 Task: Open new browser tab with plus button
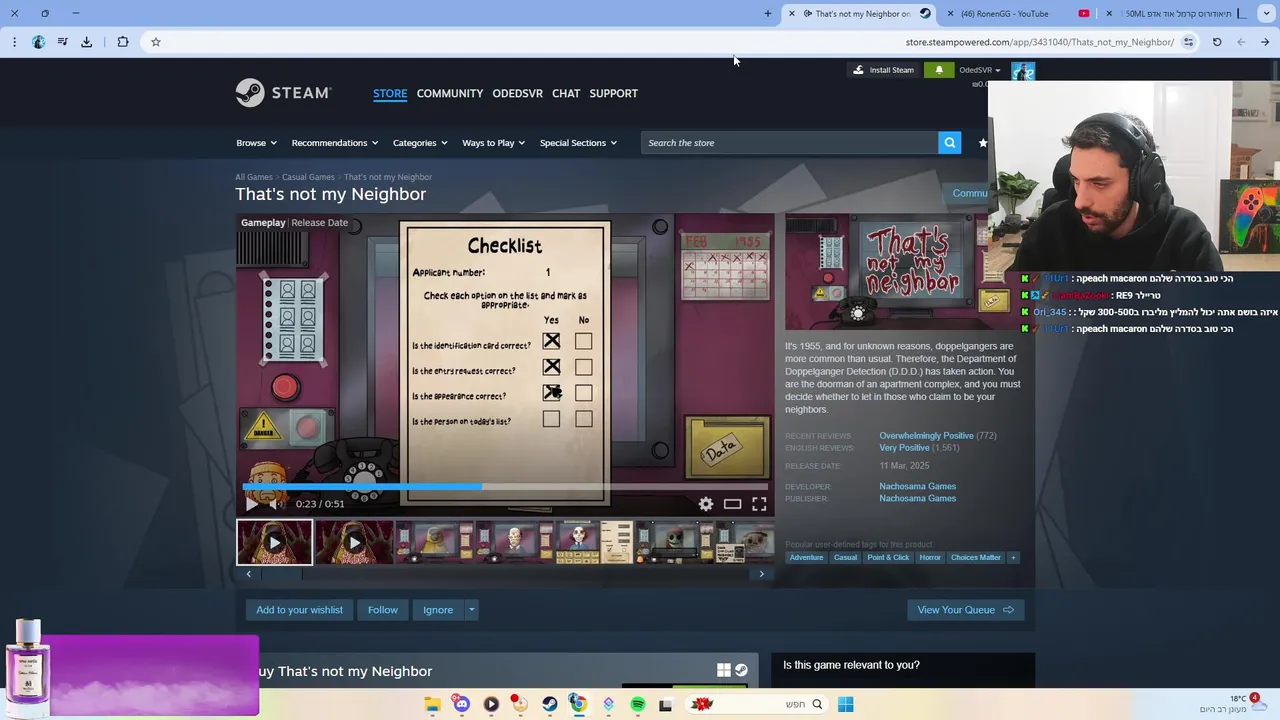pos(768,13)
